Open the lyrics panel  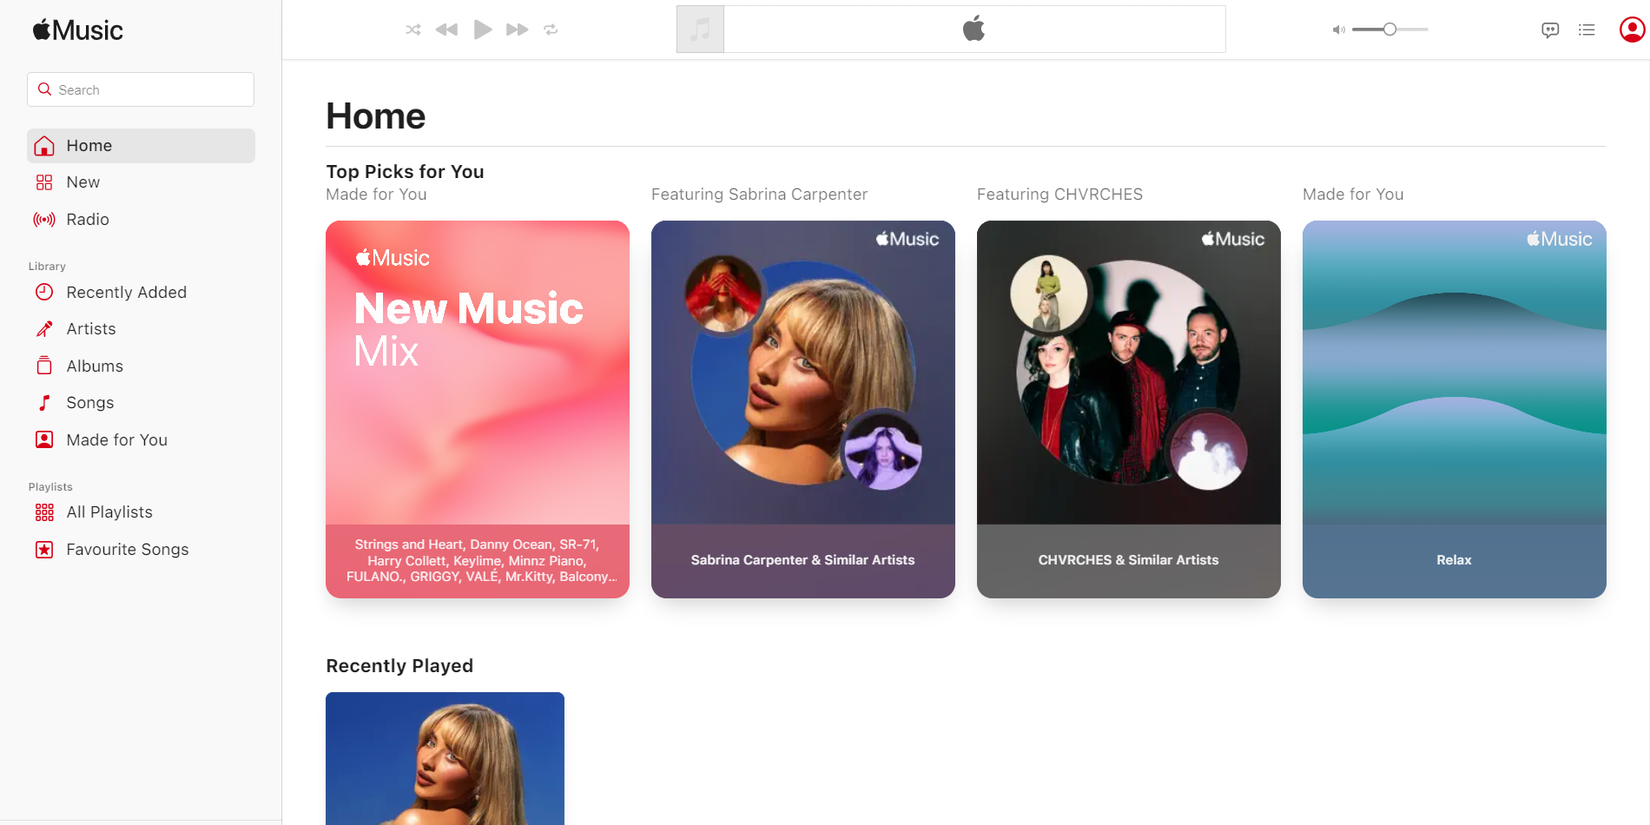coord(1550,30)
